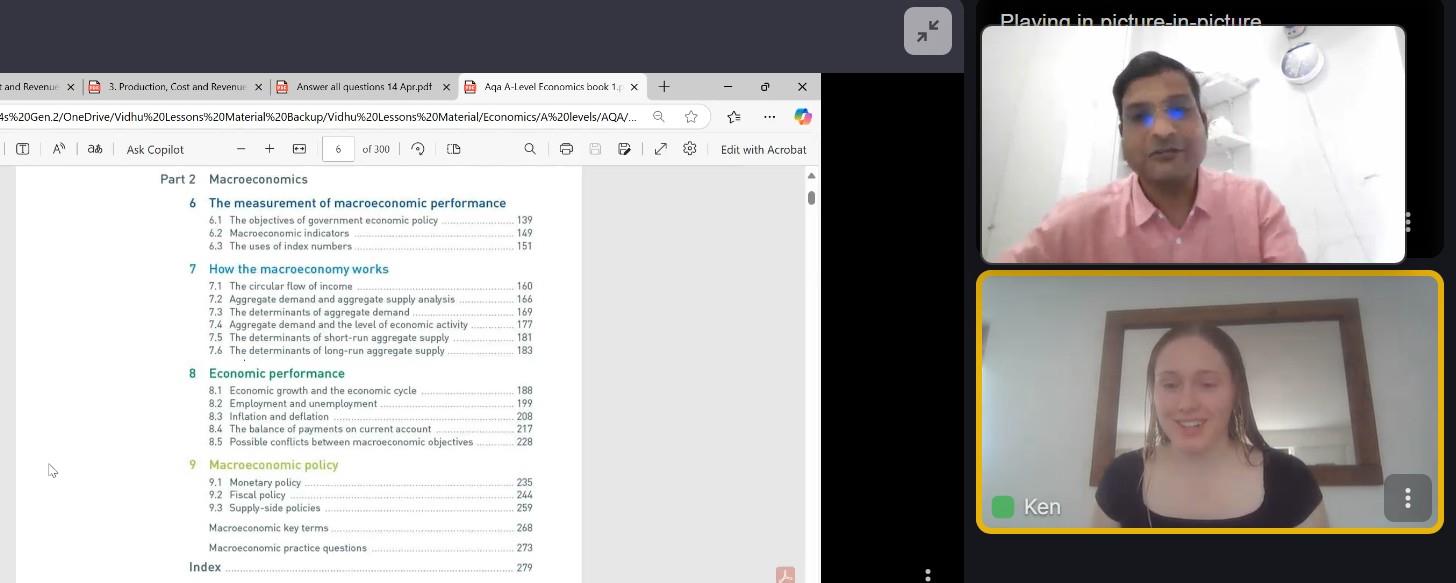Switch to 3. Production, Cost and Revenue tab
The width and height of the screenshot is (1456, 583).
click(x=176, y=87)
